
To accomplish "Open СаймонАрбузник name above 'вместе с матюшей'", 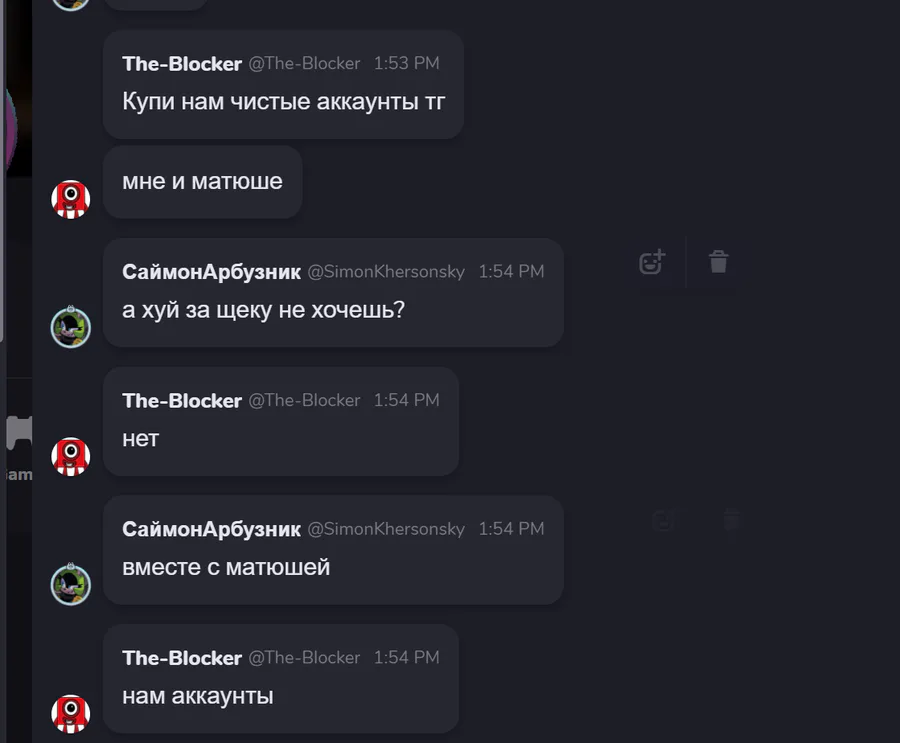I will click(x=211, y=529).
